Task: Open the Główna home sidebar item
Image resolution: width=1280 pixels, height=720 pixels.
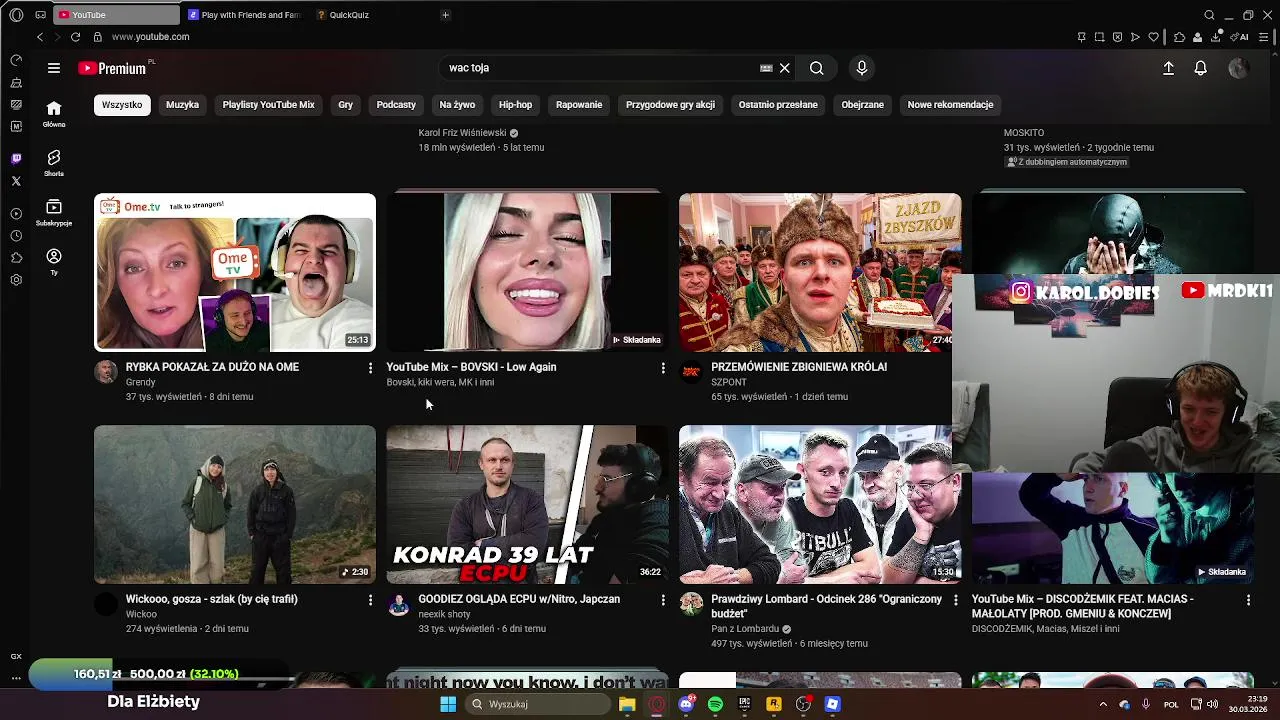Action: click(x=54, y=114)
